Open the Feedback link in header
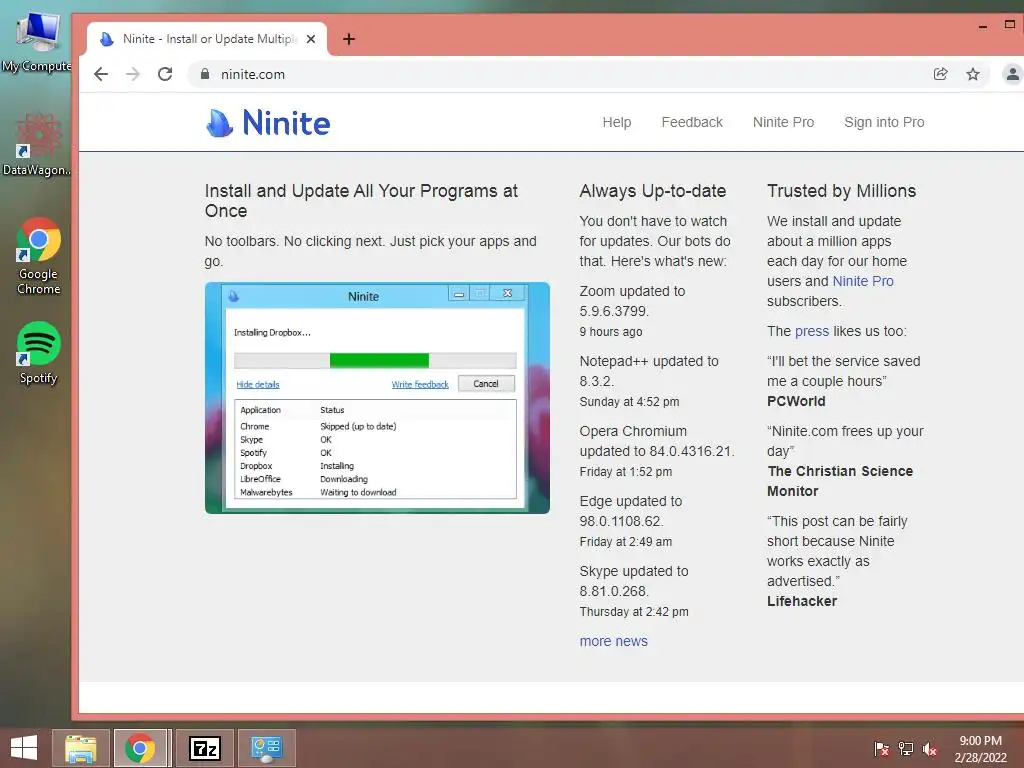The height and width of the screenshot is (768, 1024). tap(692, 122)
